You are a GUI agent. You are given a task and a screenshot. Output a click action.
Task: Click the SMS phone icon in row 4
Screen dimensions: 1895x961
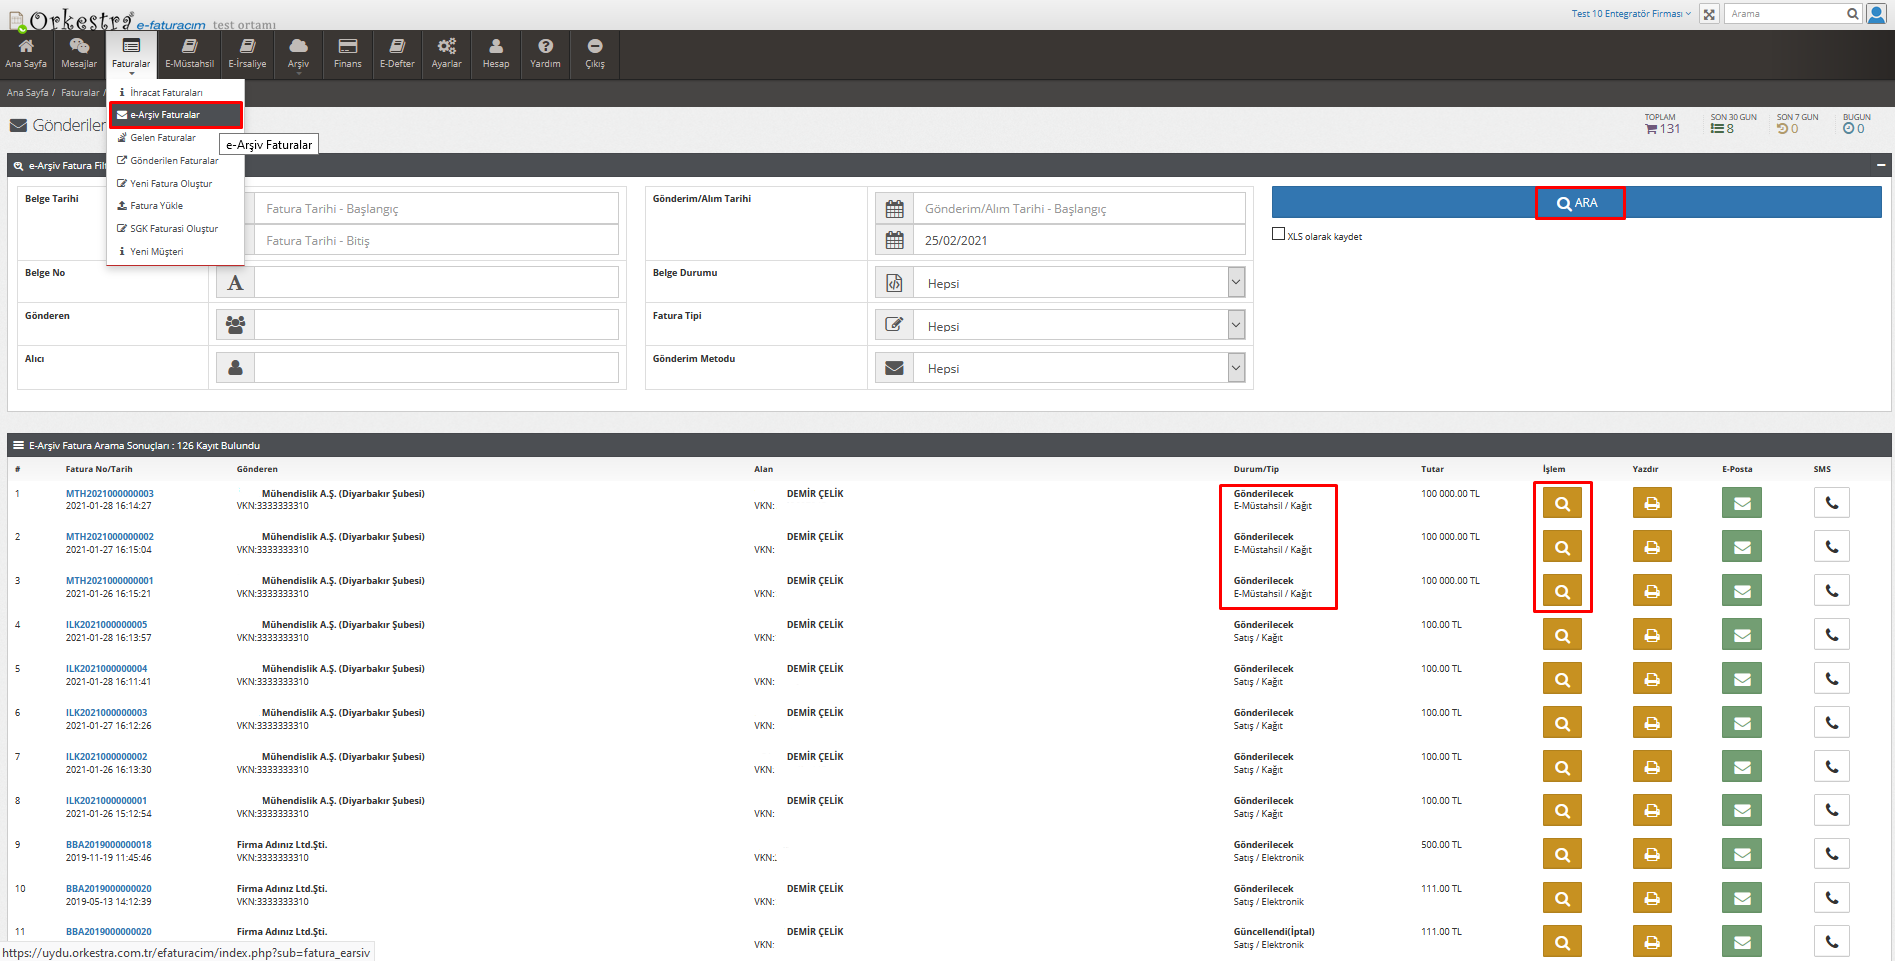tap(1831, 635)
